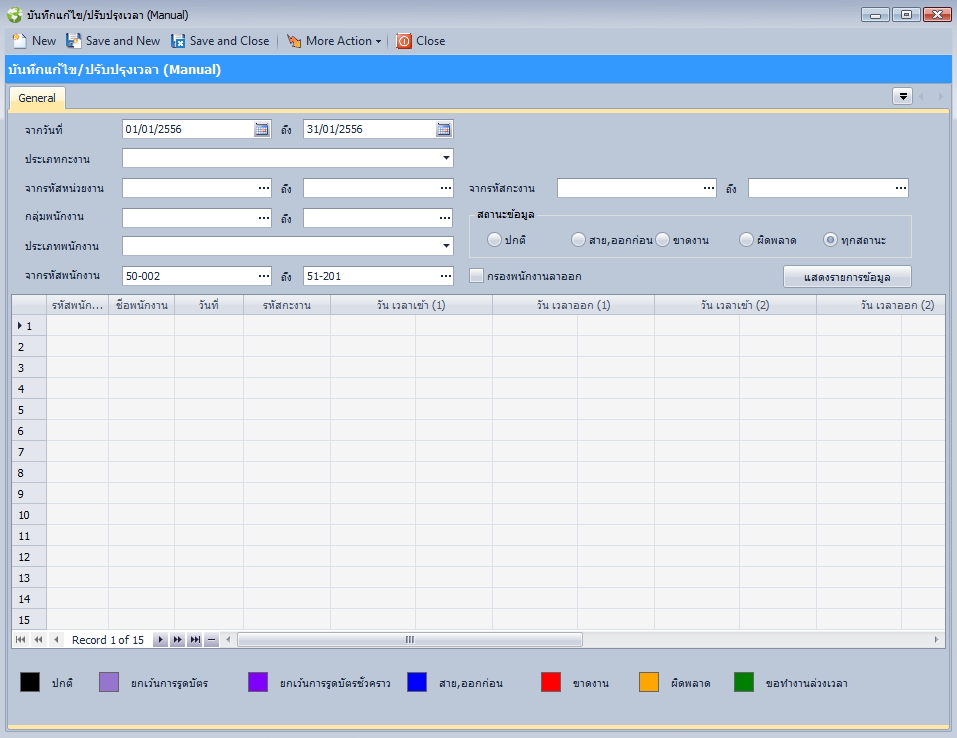The width and height of the screenshot is (957, 738).
Task: Click the Save and Close disk icon
Action: point(178,41)
